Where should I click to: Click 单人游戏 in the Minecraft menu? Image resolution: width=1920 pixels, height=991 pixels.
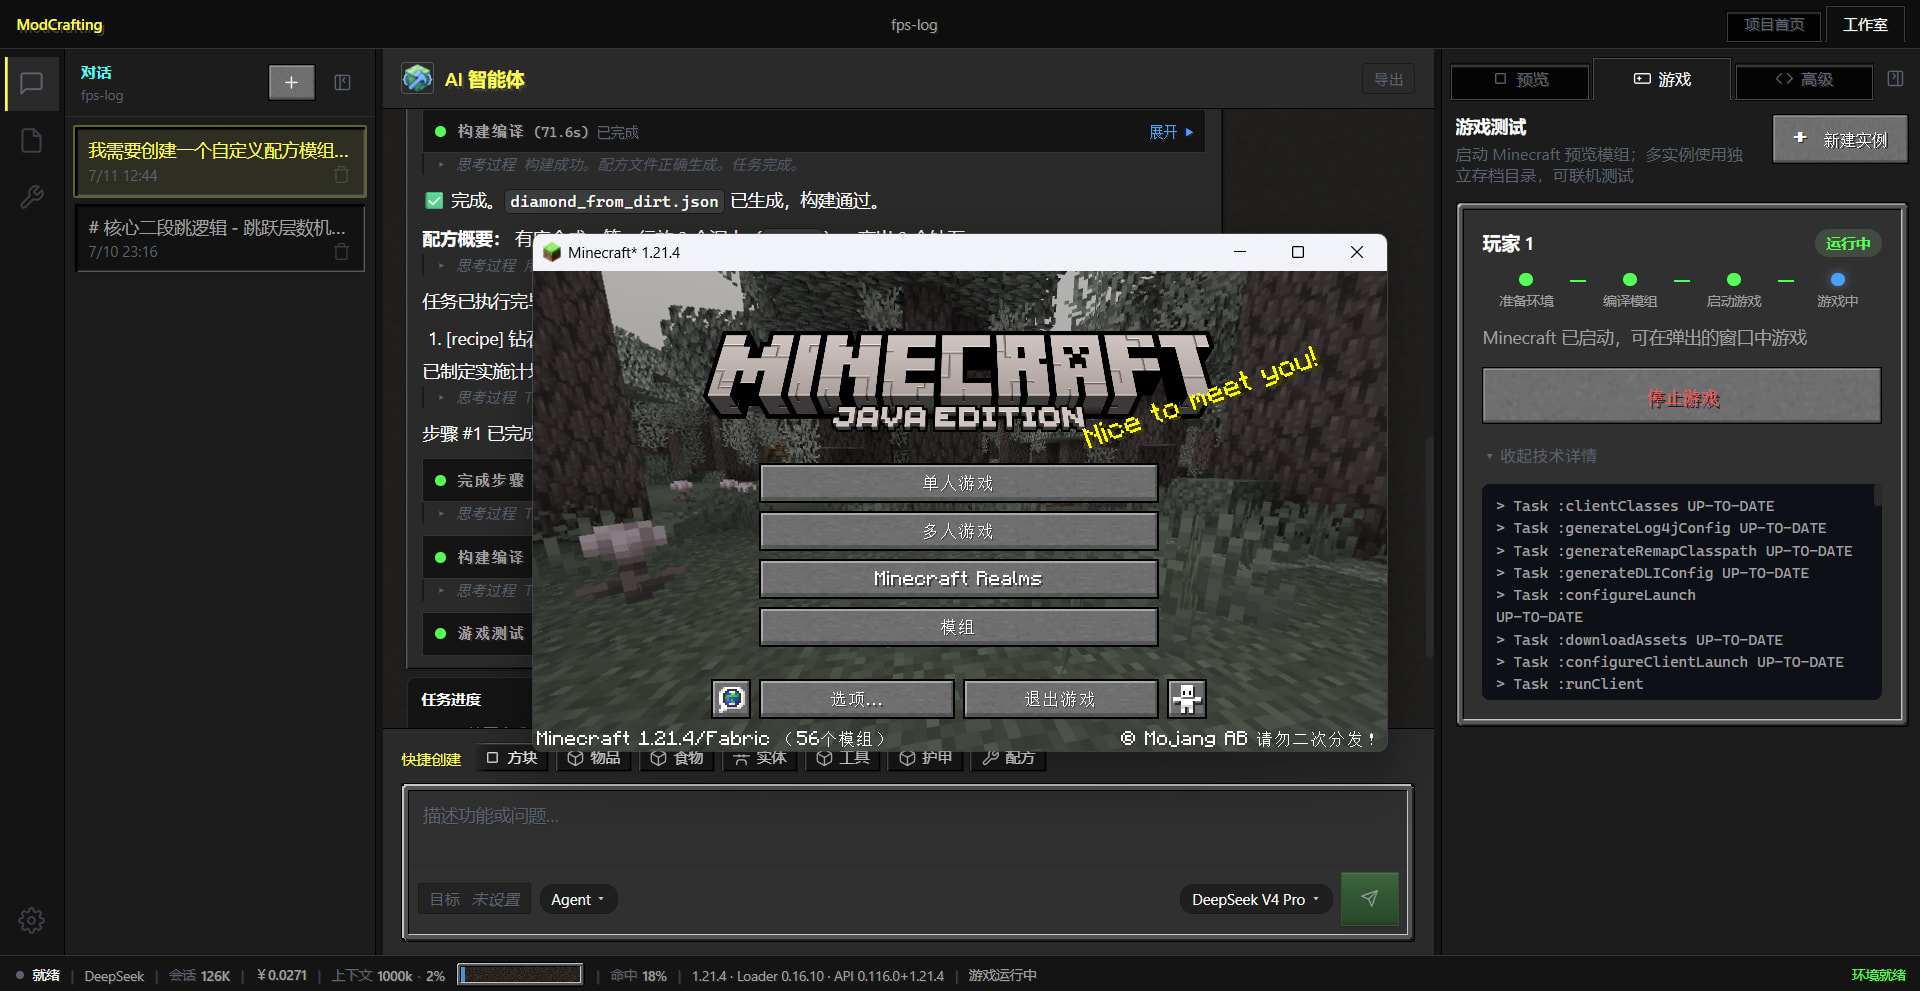coord(958,483)
